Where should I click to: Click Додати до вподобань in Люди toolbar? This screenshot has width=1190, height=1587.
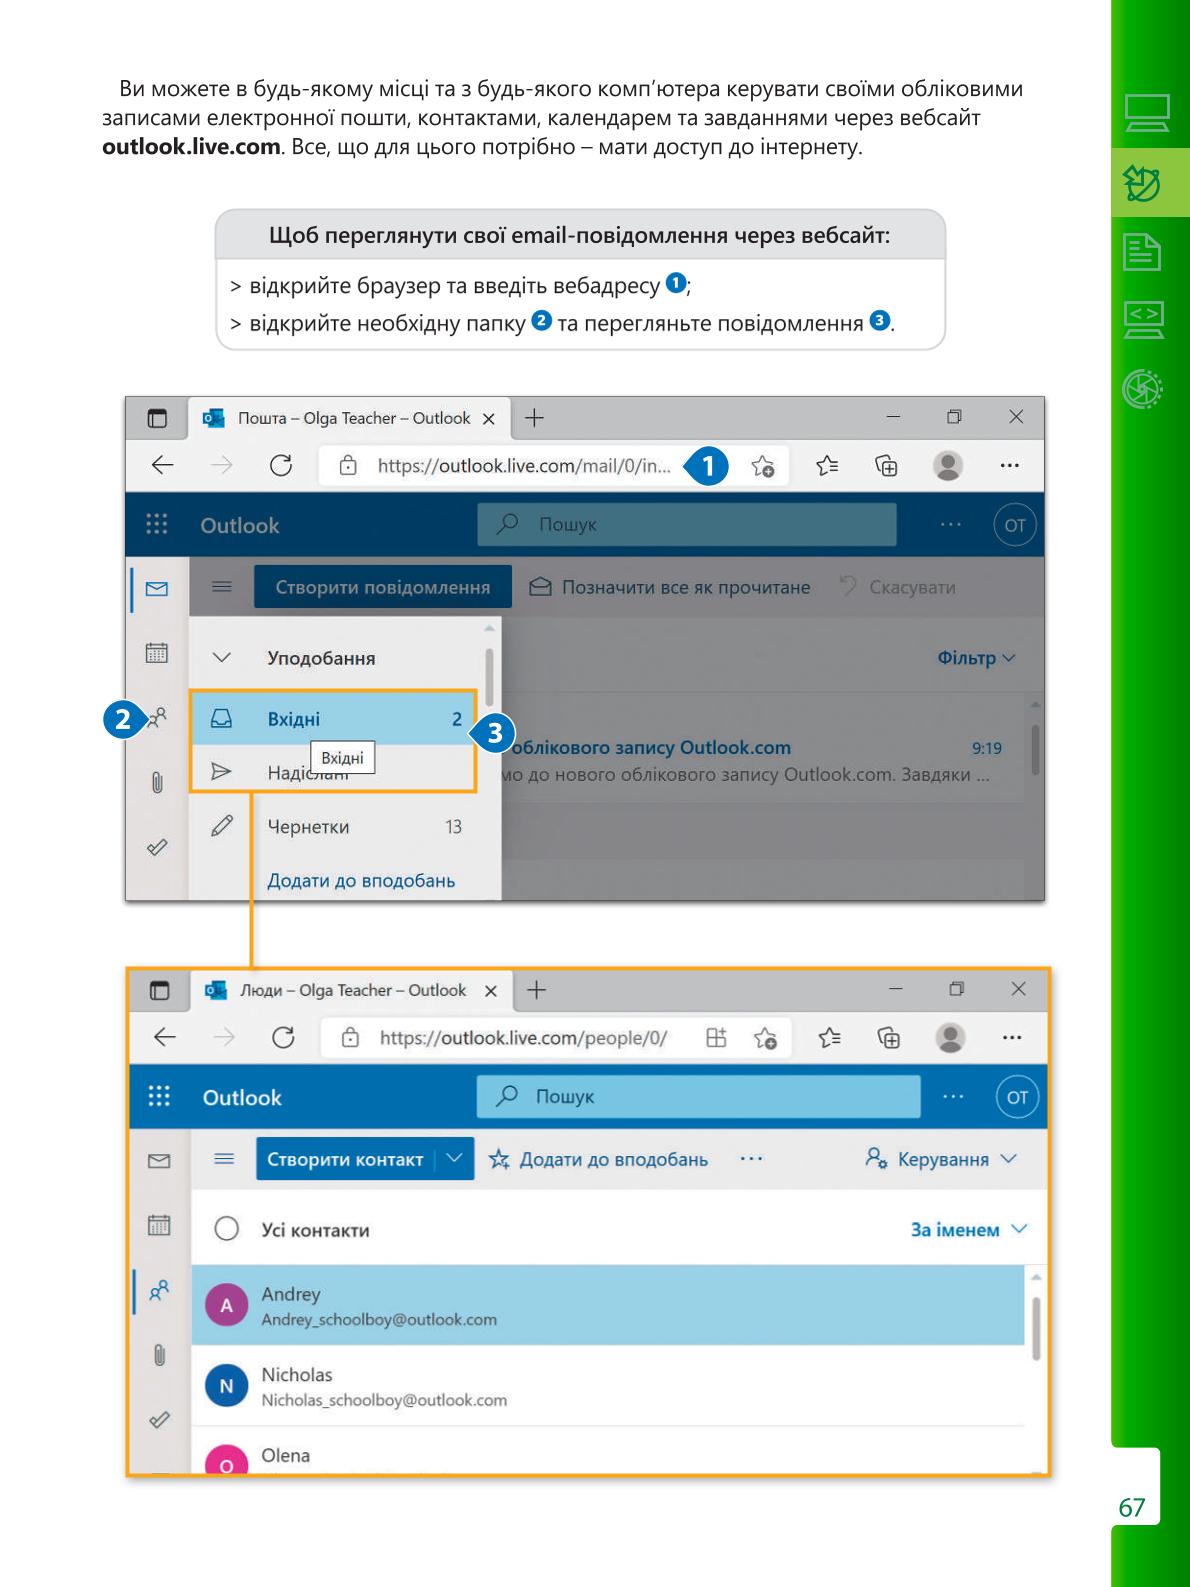(598, 1159)
